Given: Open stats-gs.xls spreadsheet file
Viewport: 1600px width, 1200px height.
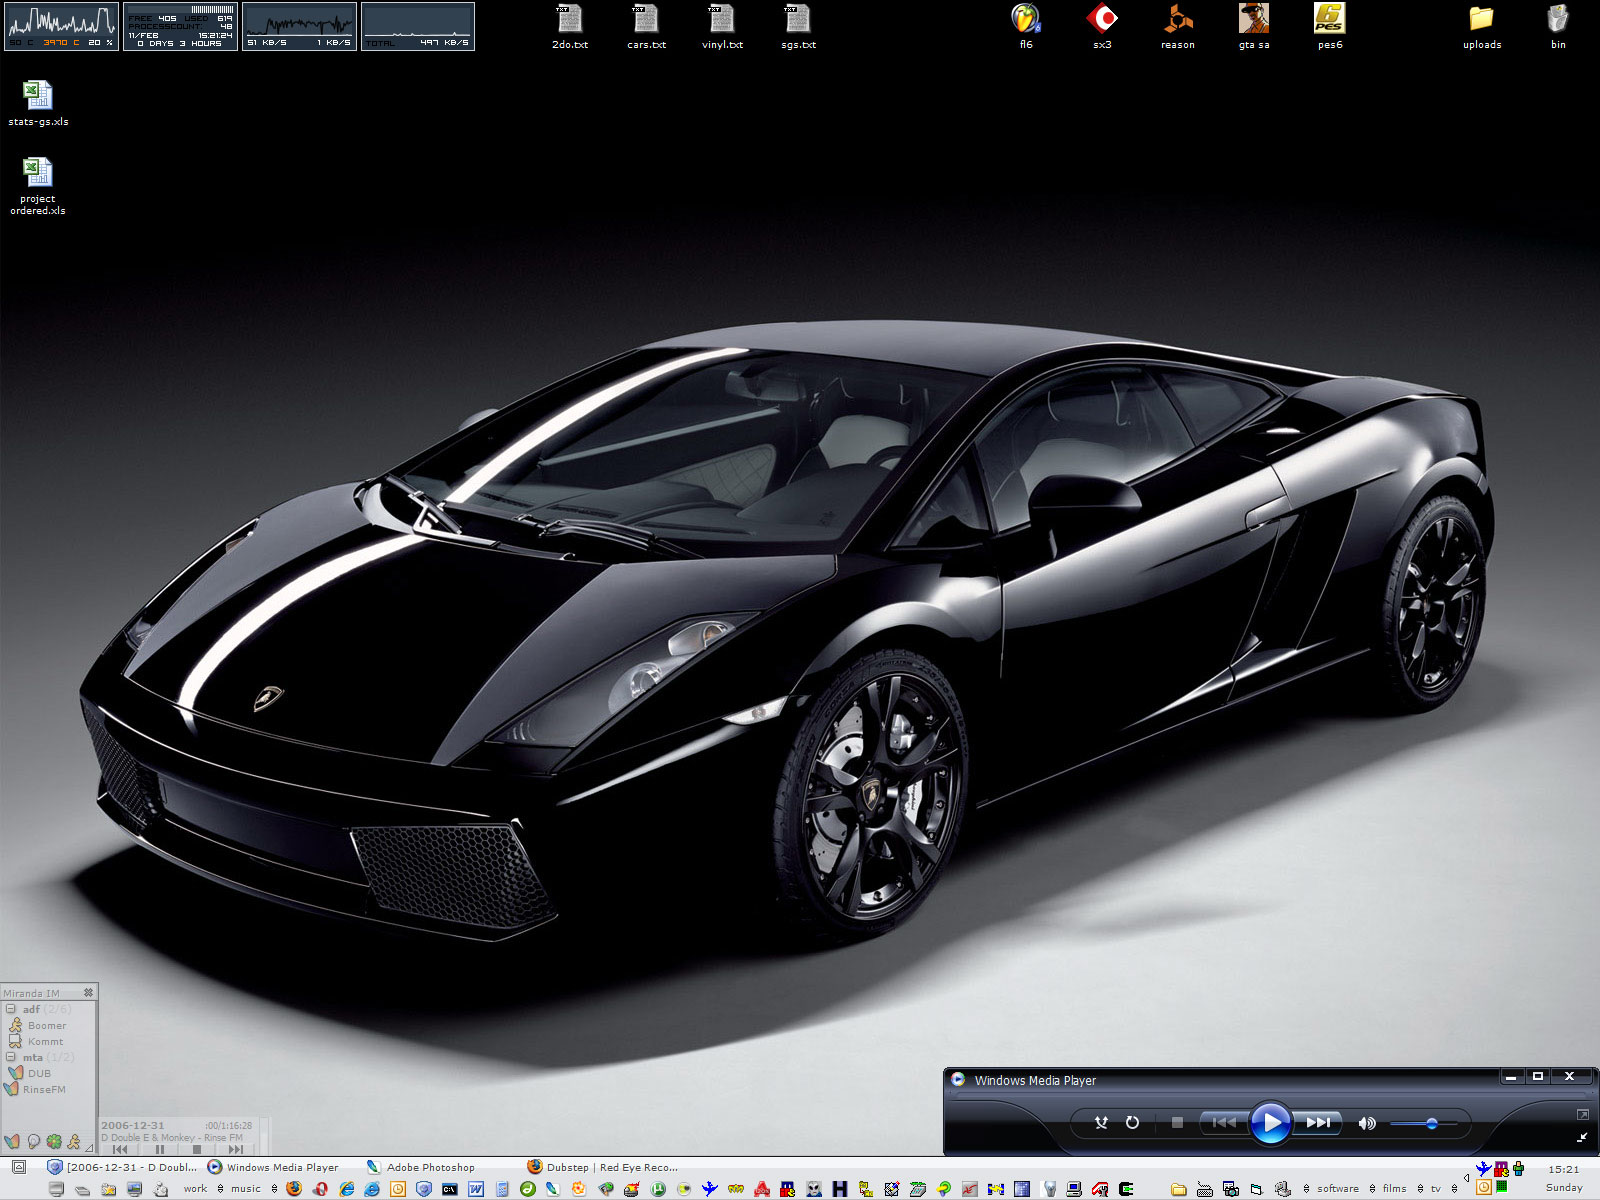Looking at the screenshot, I should pyautogui.click(x=38, y=97).
